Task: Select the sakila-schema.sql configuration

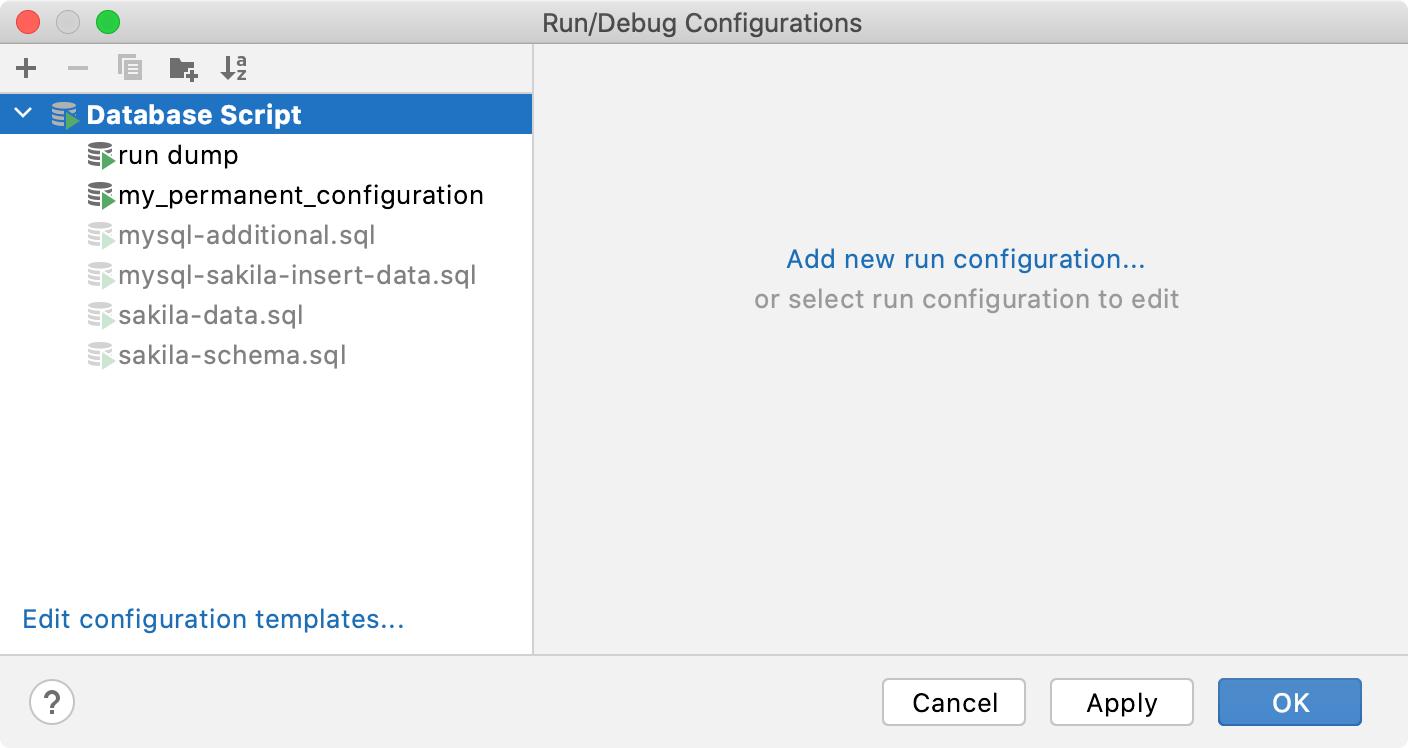Action: coord(231,355)
